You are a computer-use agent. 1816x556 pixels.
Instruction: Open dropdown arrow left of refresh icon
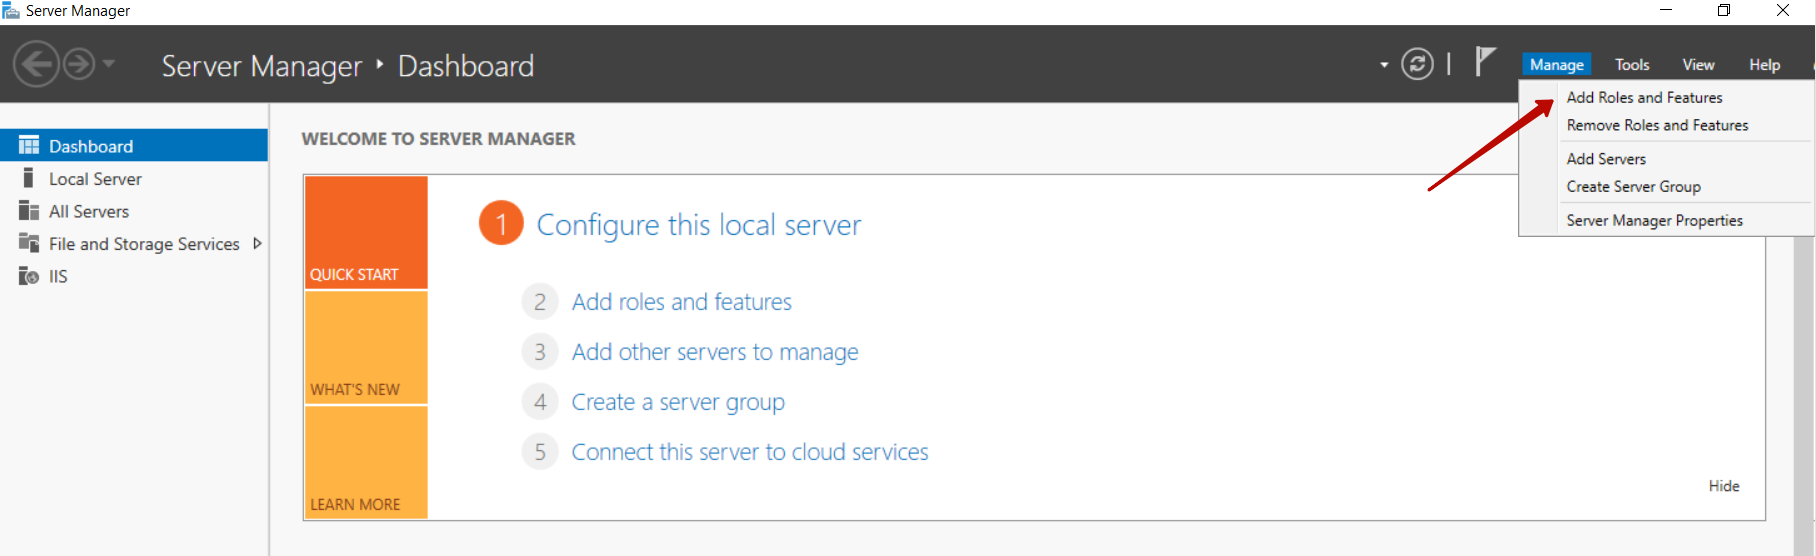tap(1384, 66)
